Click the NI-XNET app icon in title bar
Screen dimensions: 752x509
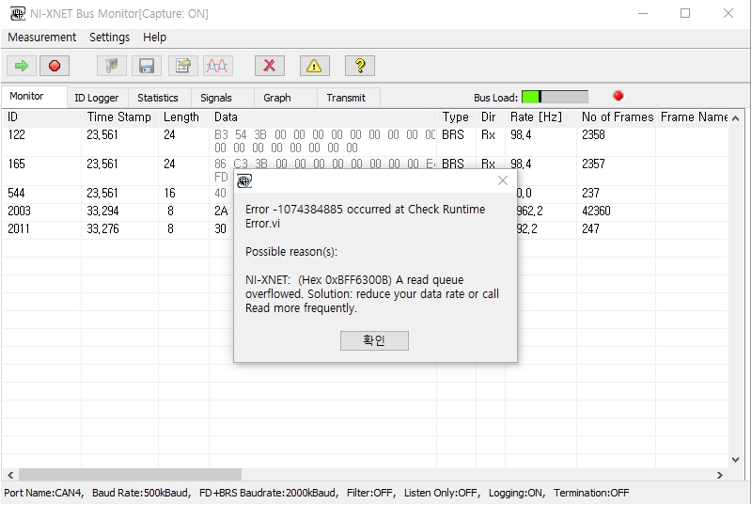pos(17,13)
